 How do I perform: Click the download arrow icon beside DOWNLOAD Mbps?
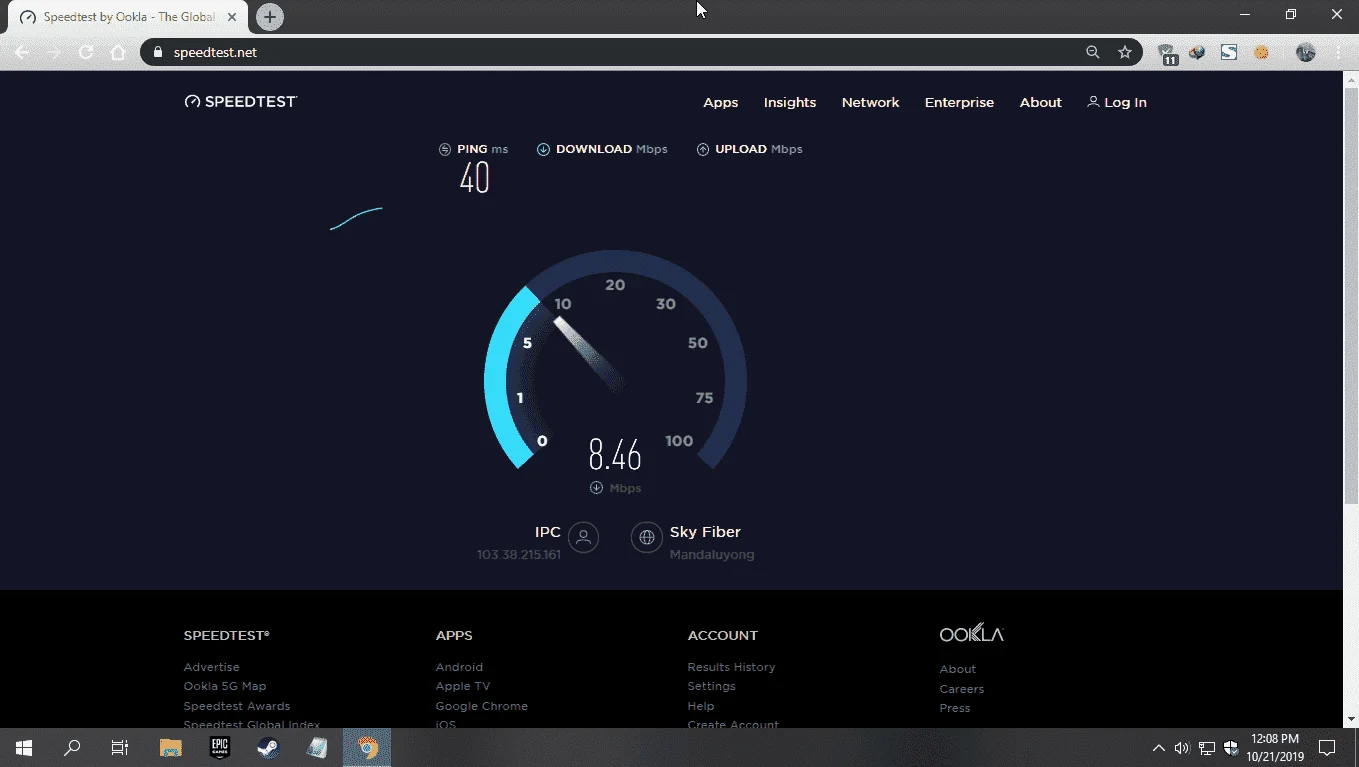click(543, 150)
